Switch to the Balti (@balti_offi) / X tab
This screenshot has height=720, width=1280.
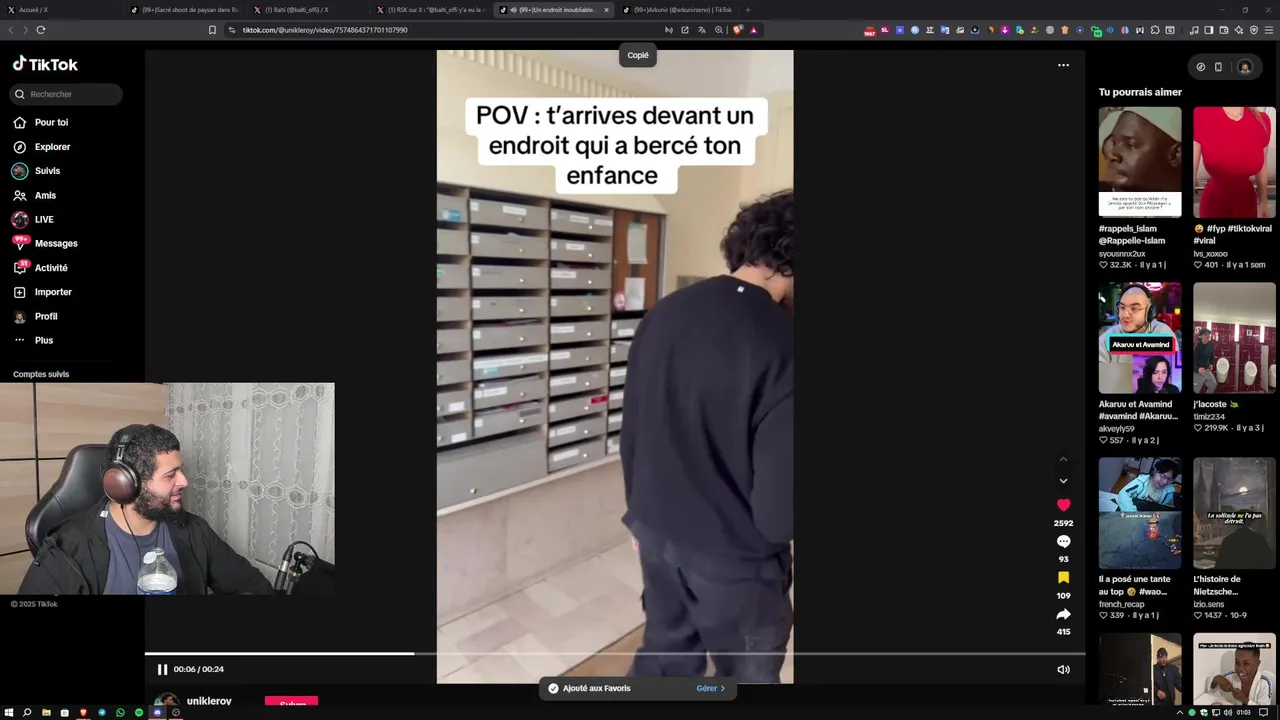[309, 10]
